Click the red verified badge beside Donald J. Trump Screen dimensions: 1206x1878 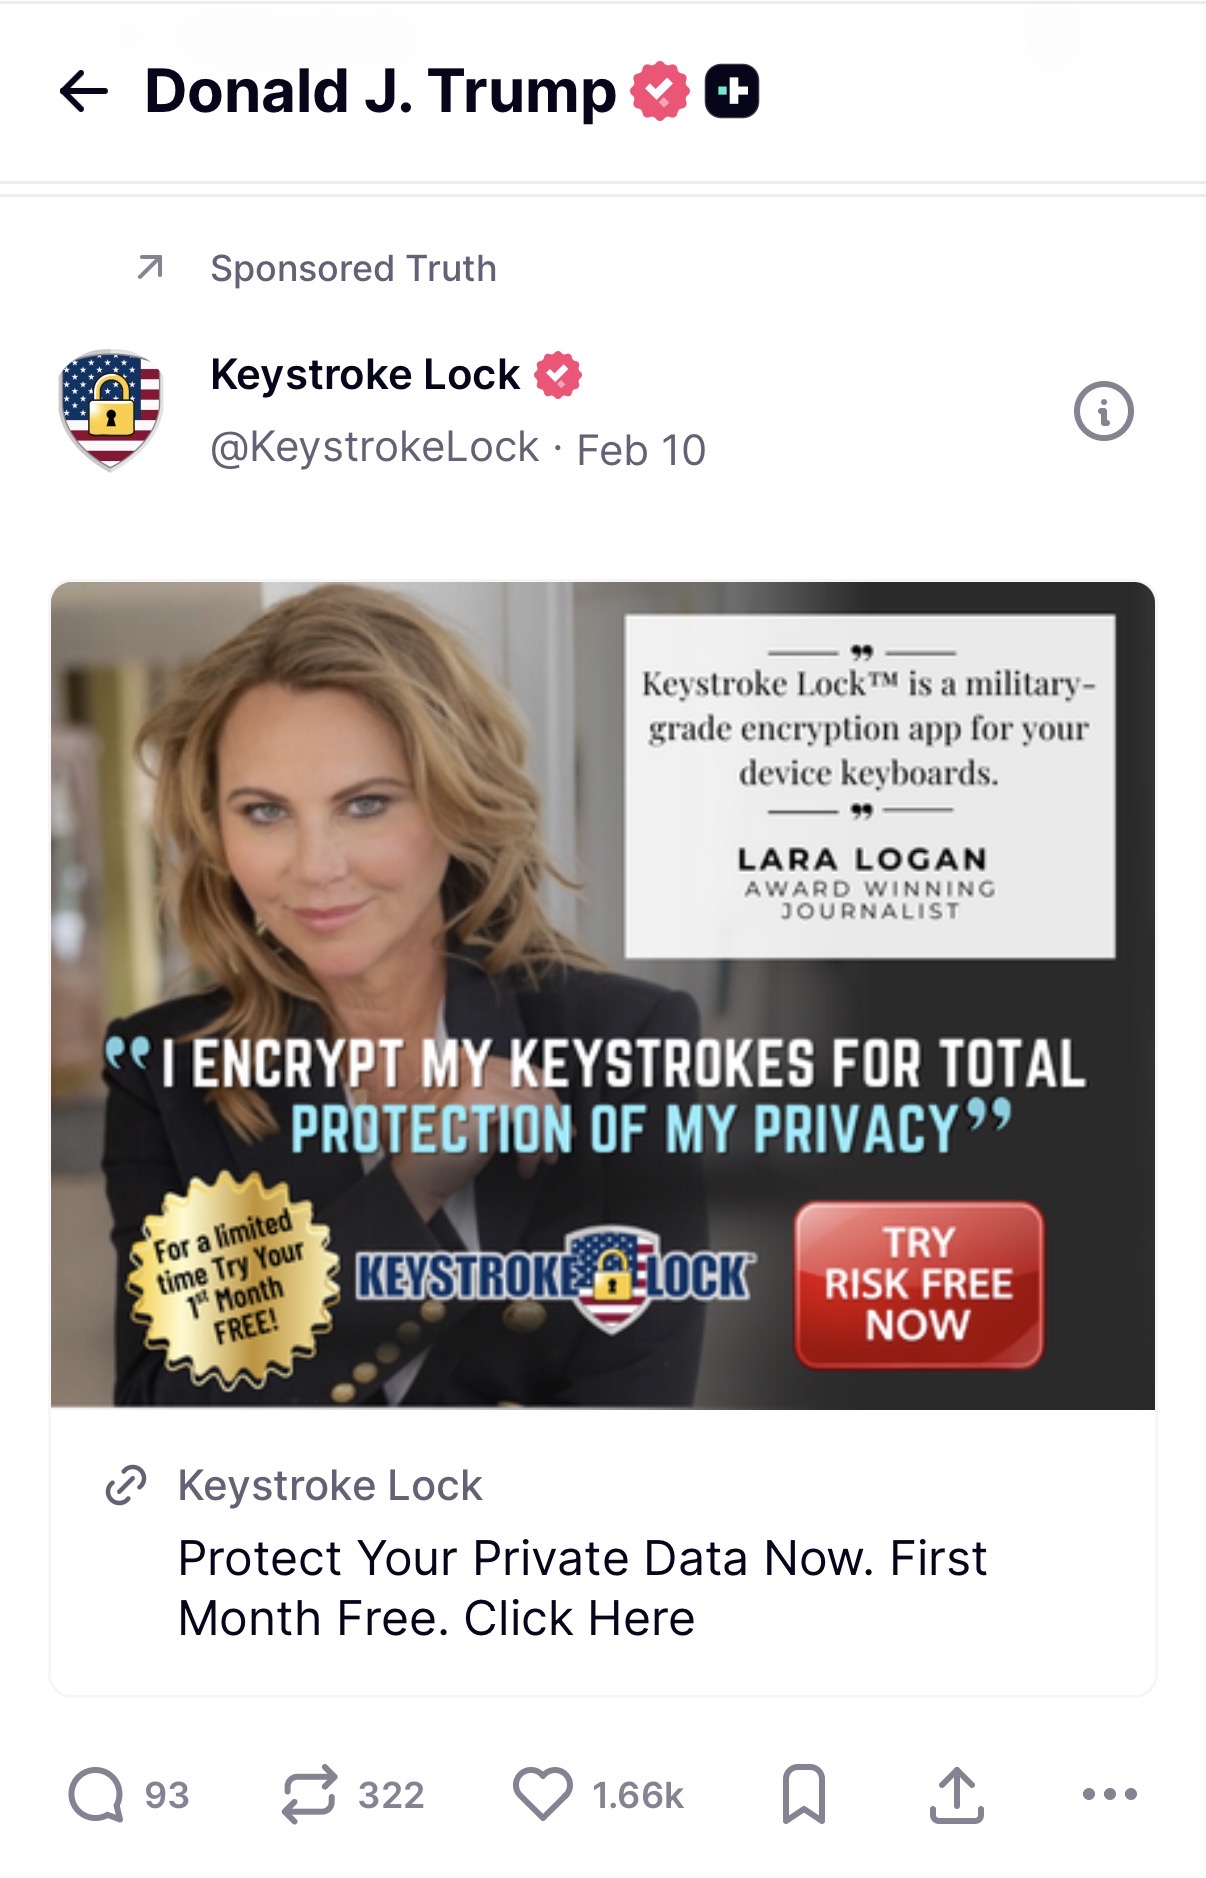point(660,91)
